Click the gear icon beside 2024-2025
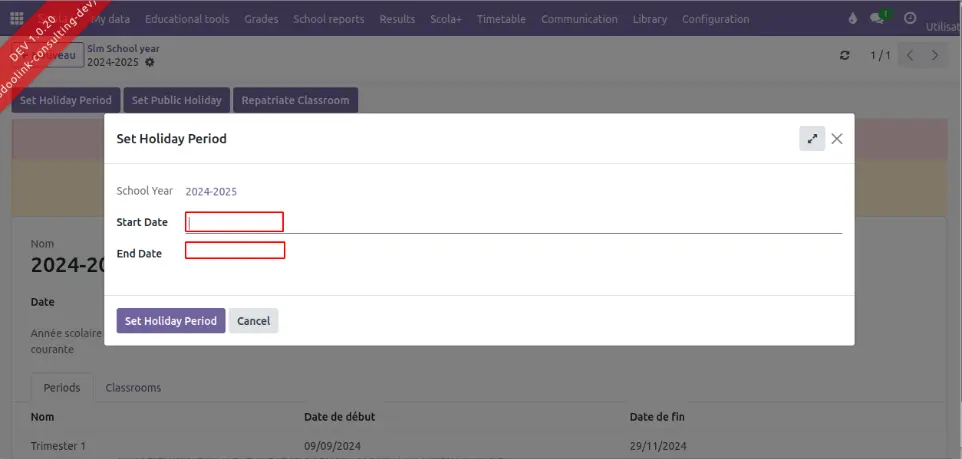The height and width of the screenshot is (459, 962). tap(150, 62)
